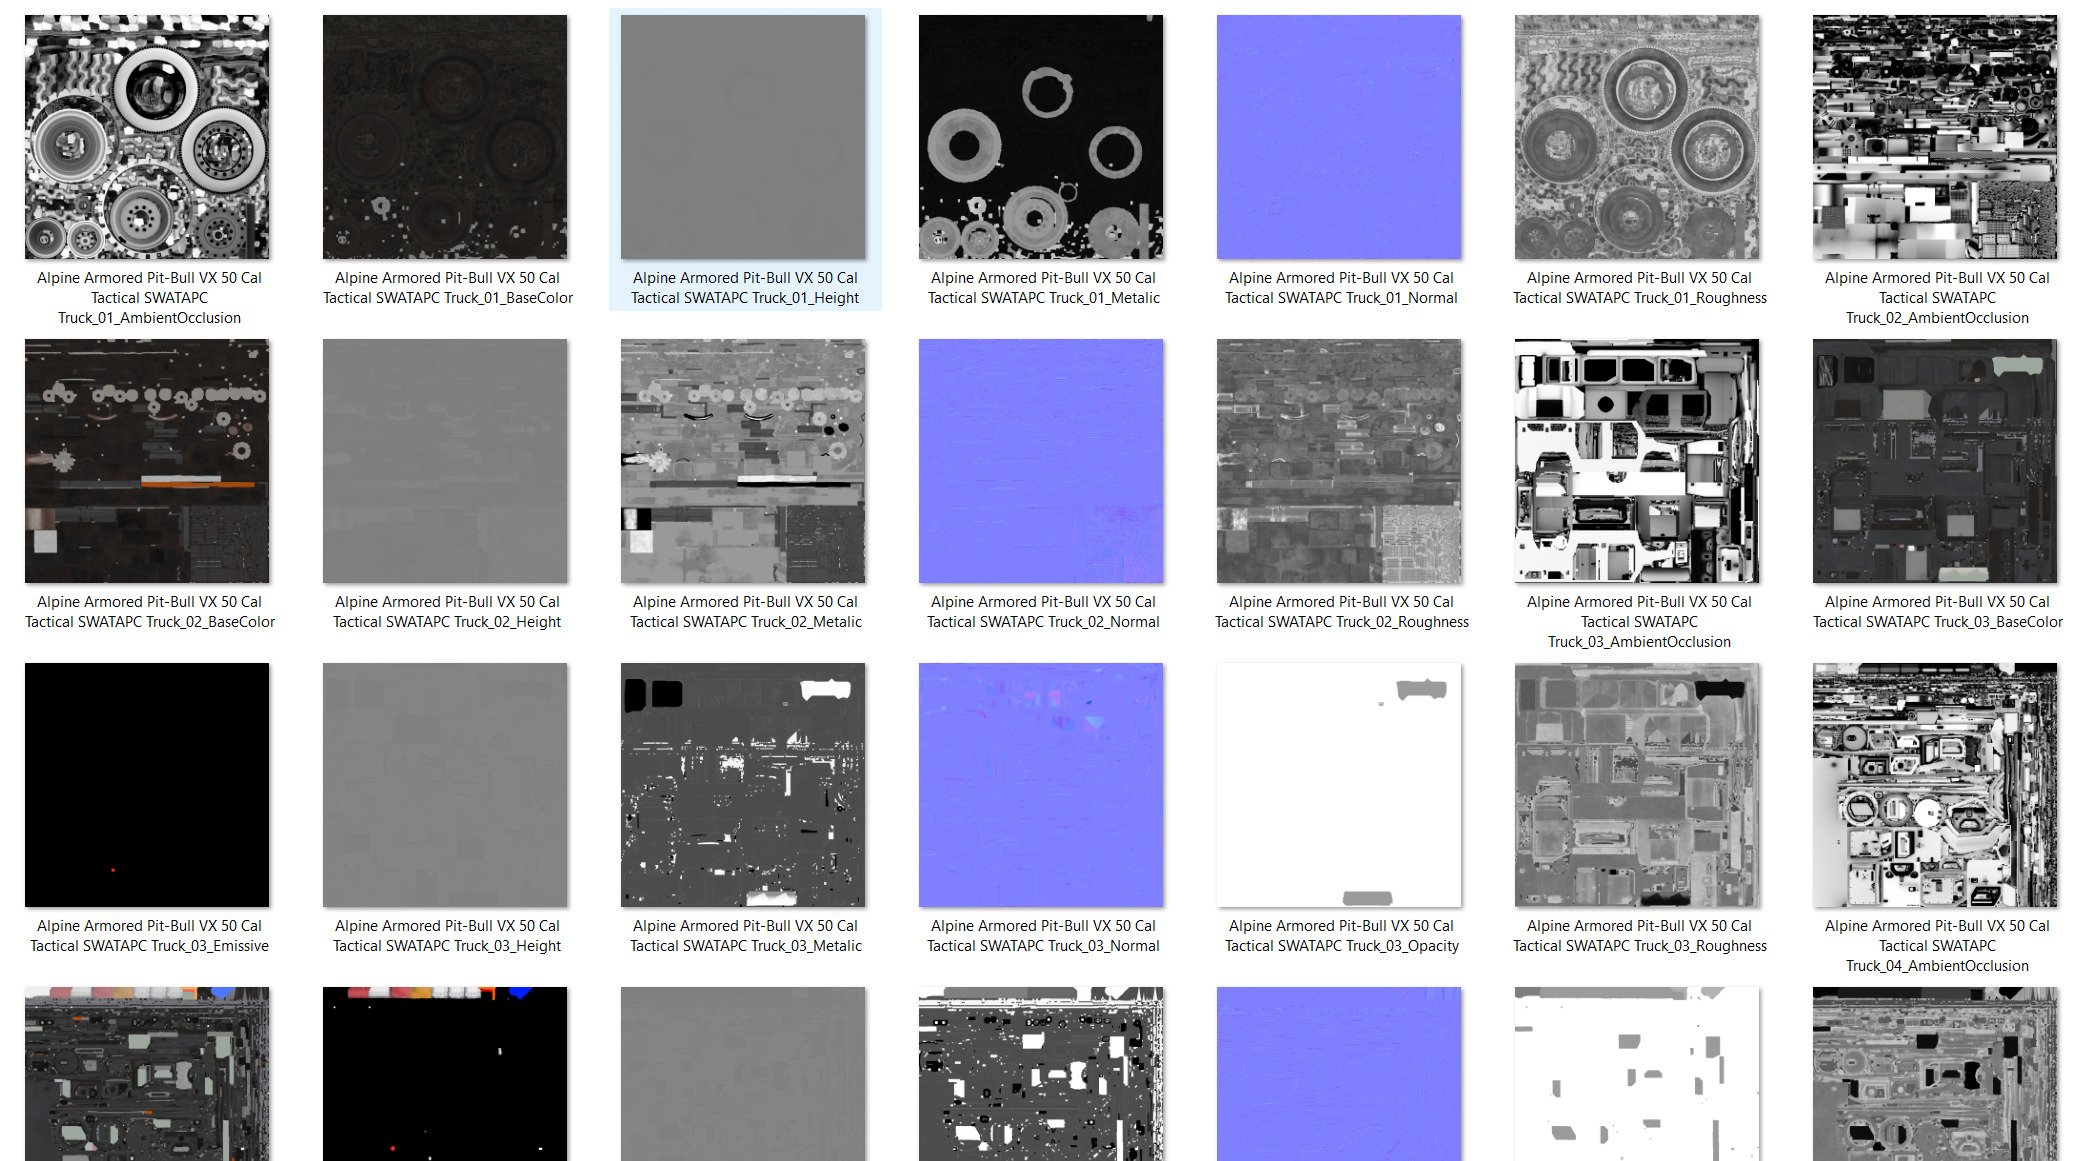Select the Truck_02_Roughness texture
This screenshot has height=1161, width=2079.
tap(1339, 461)
